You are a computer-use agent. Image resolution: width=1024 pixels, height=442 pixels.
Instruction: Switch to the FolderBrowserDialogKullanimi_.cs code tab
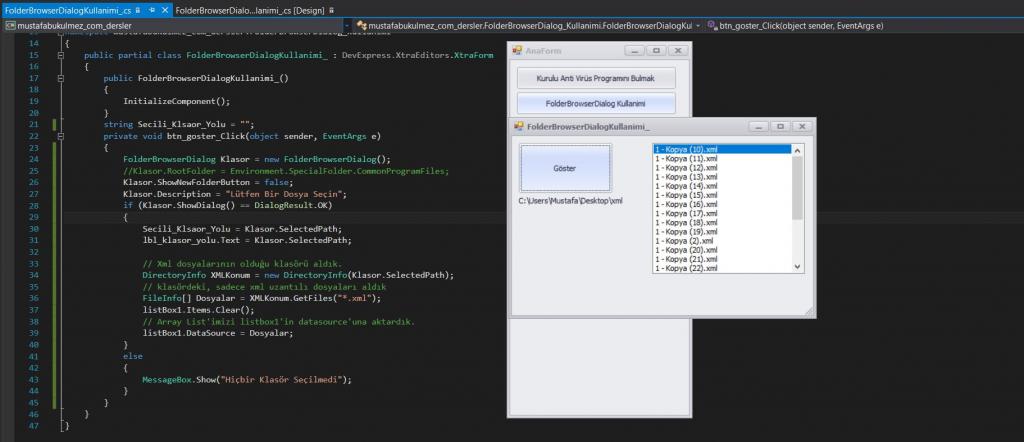point(67,10)
